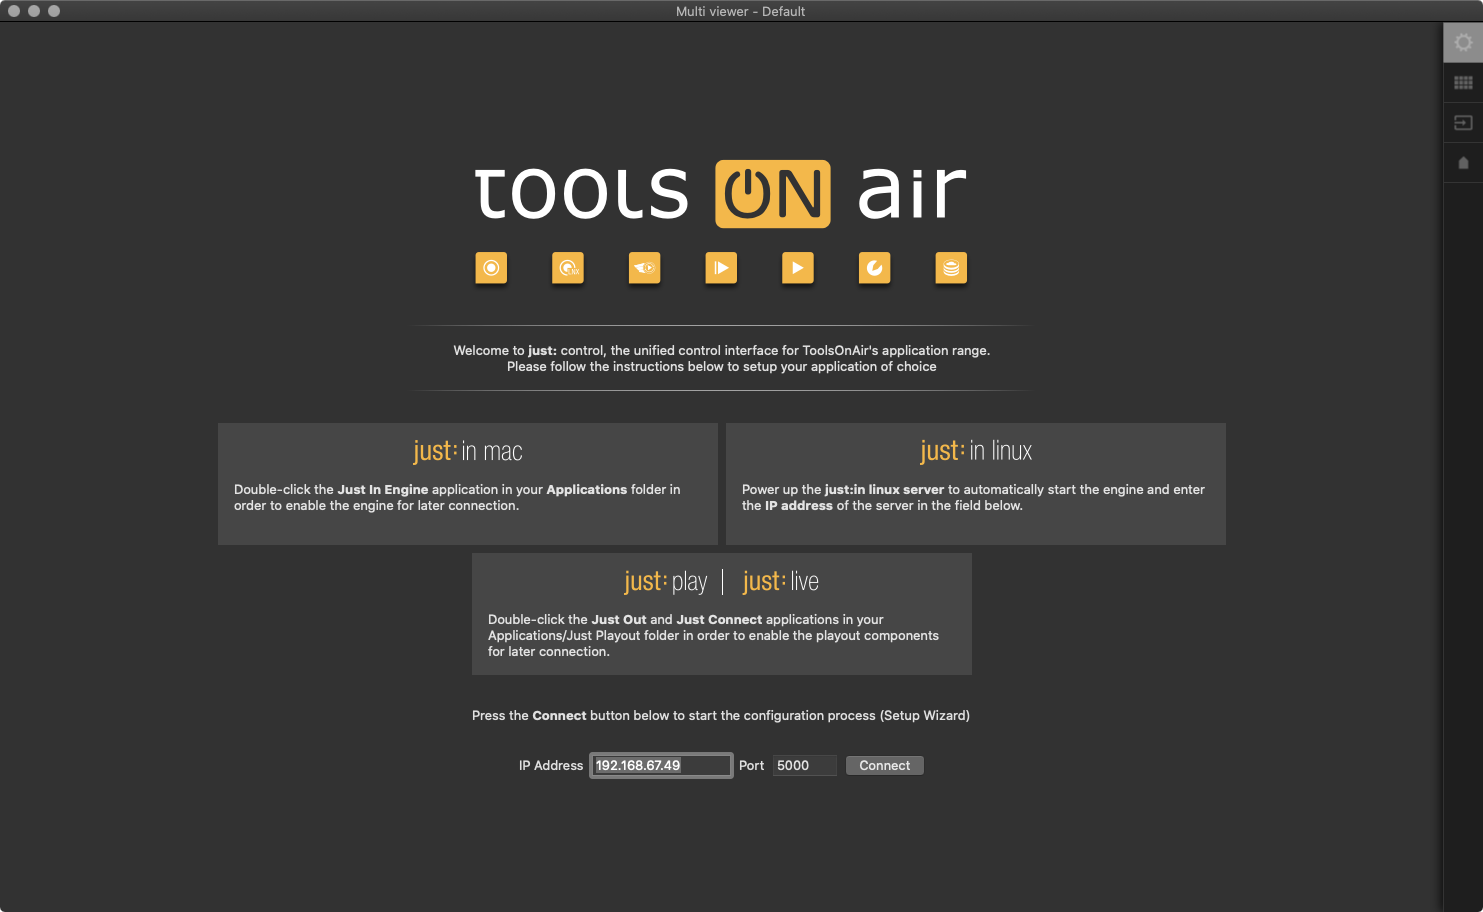Click the 'Multi viewer - Default' window title
Screen dimensions: 1483x912
point(740,11)
